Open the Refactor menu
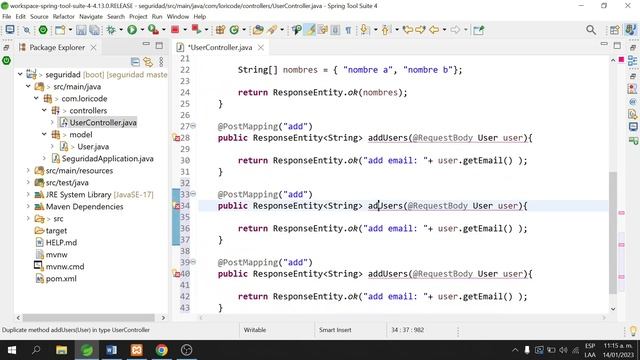The image size is (640, 360). pyautogui.click(x=64, y=17)
